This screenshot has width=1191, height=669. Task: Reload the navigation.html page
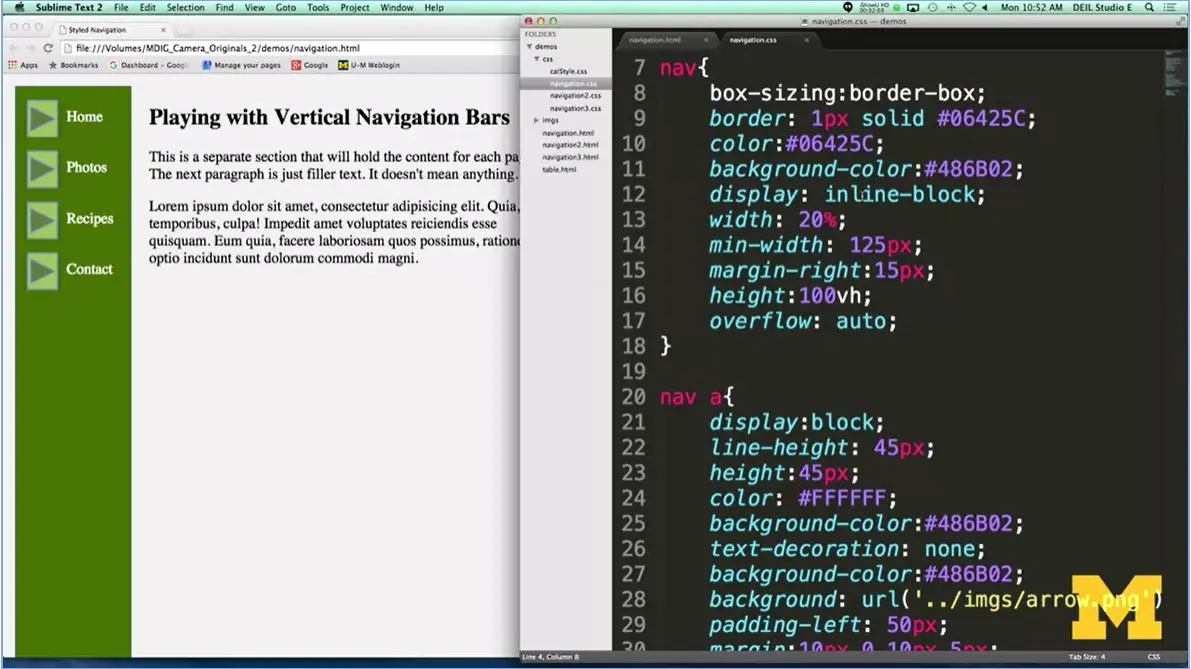pyautogui.click(x=47, y=47)
